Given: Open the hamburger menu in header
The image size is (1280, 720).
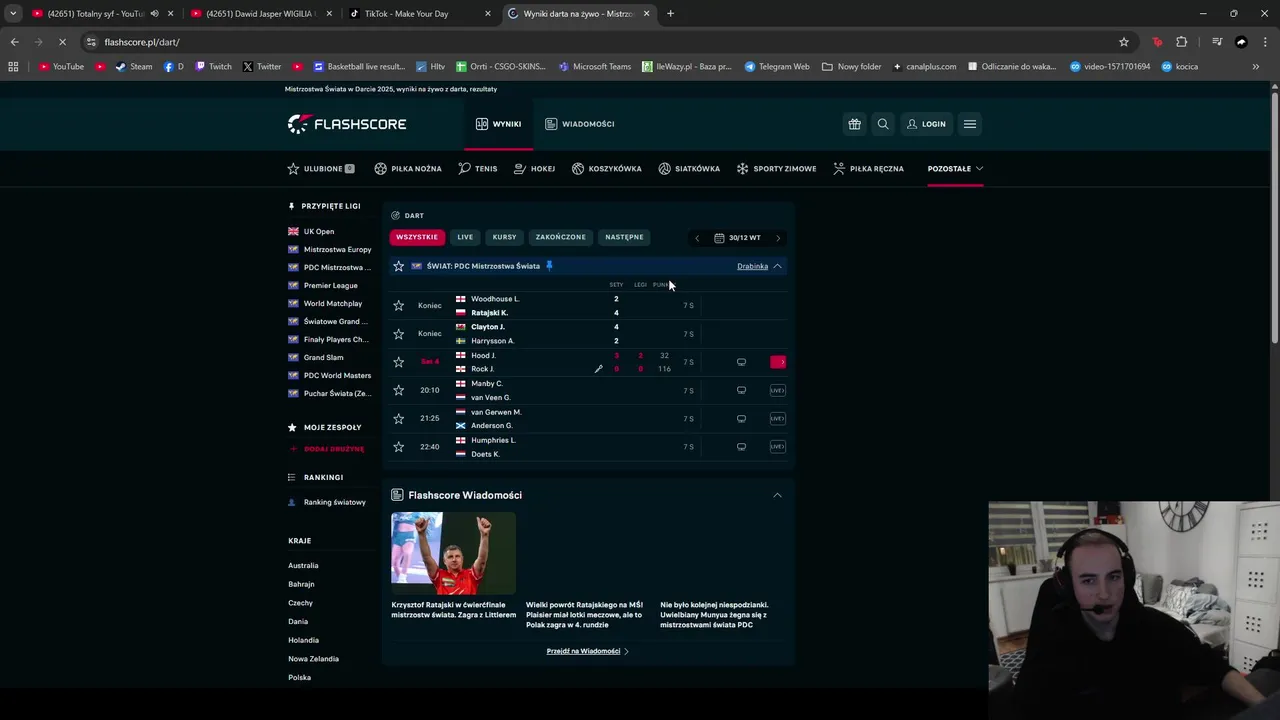Looking at the screenshot, I should tap(970, 124).
